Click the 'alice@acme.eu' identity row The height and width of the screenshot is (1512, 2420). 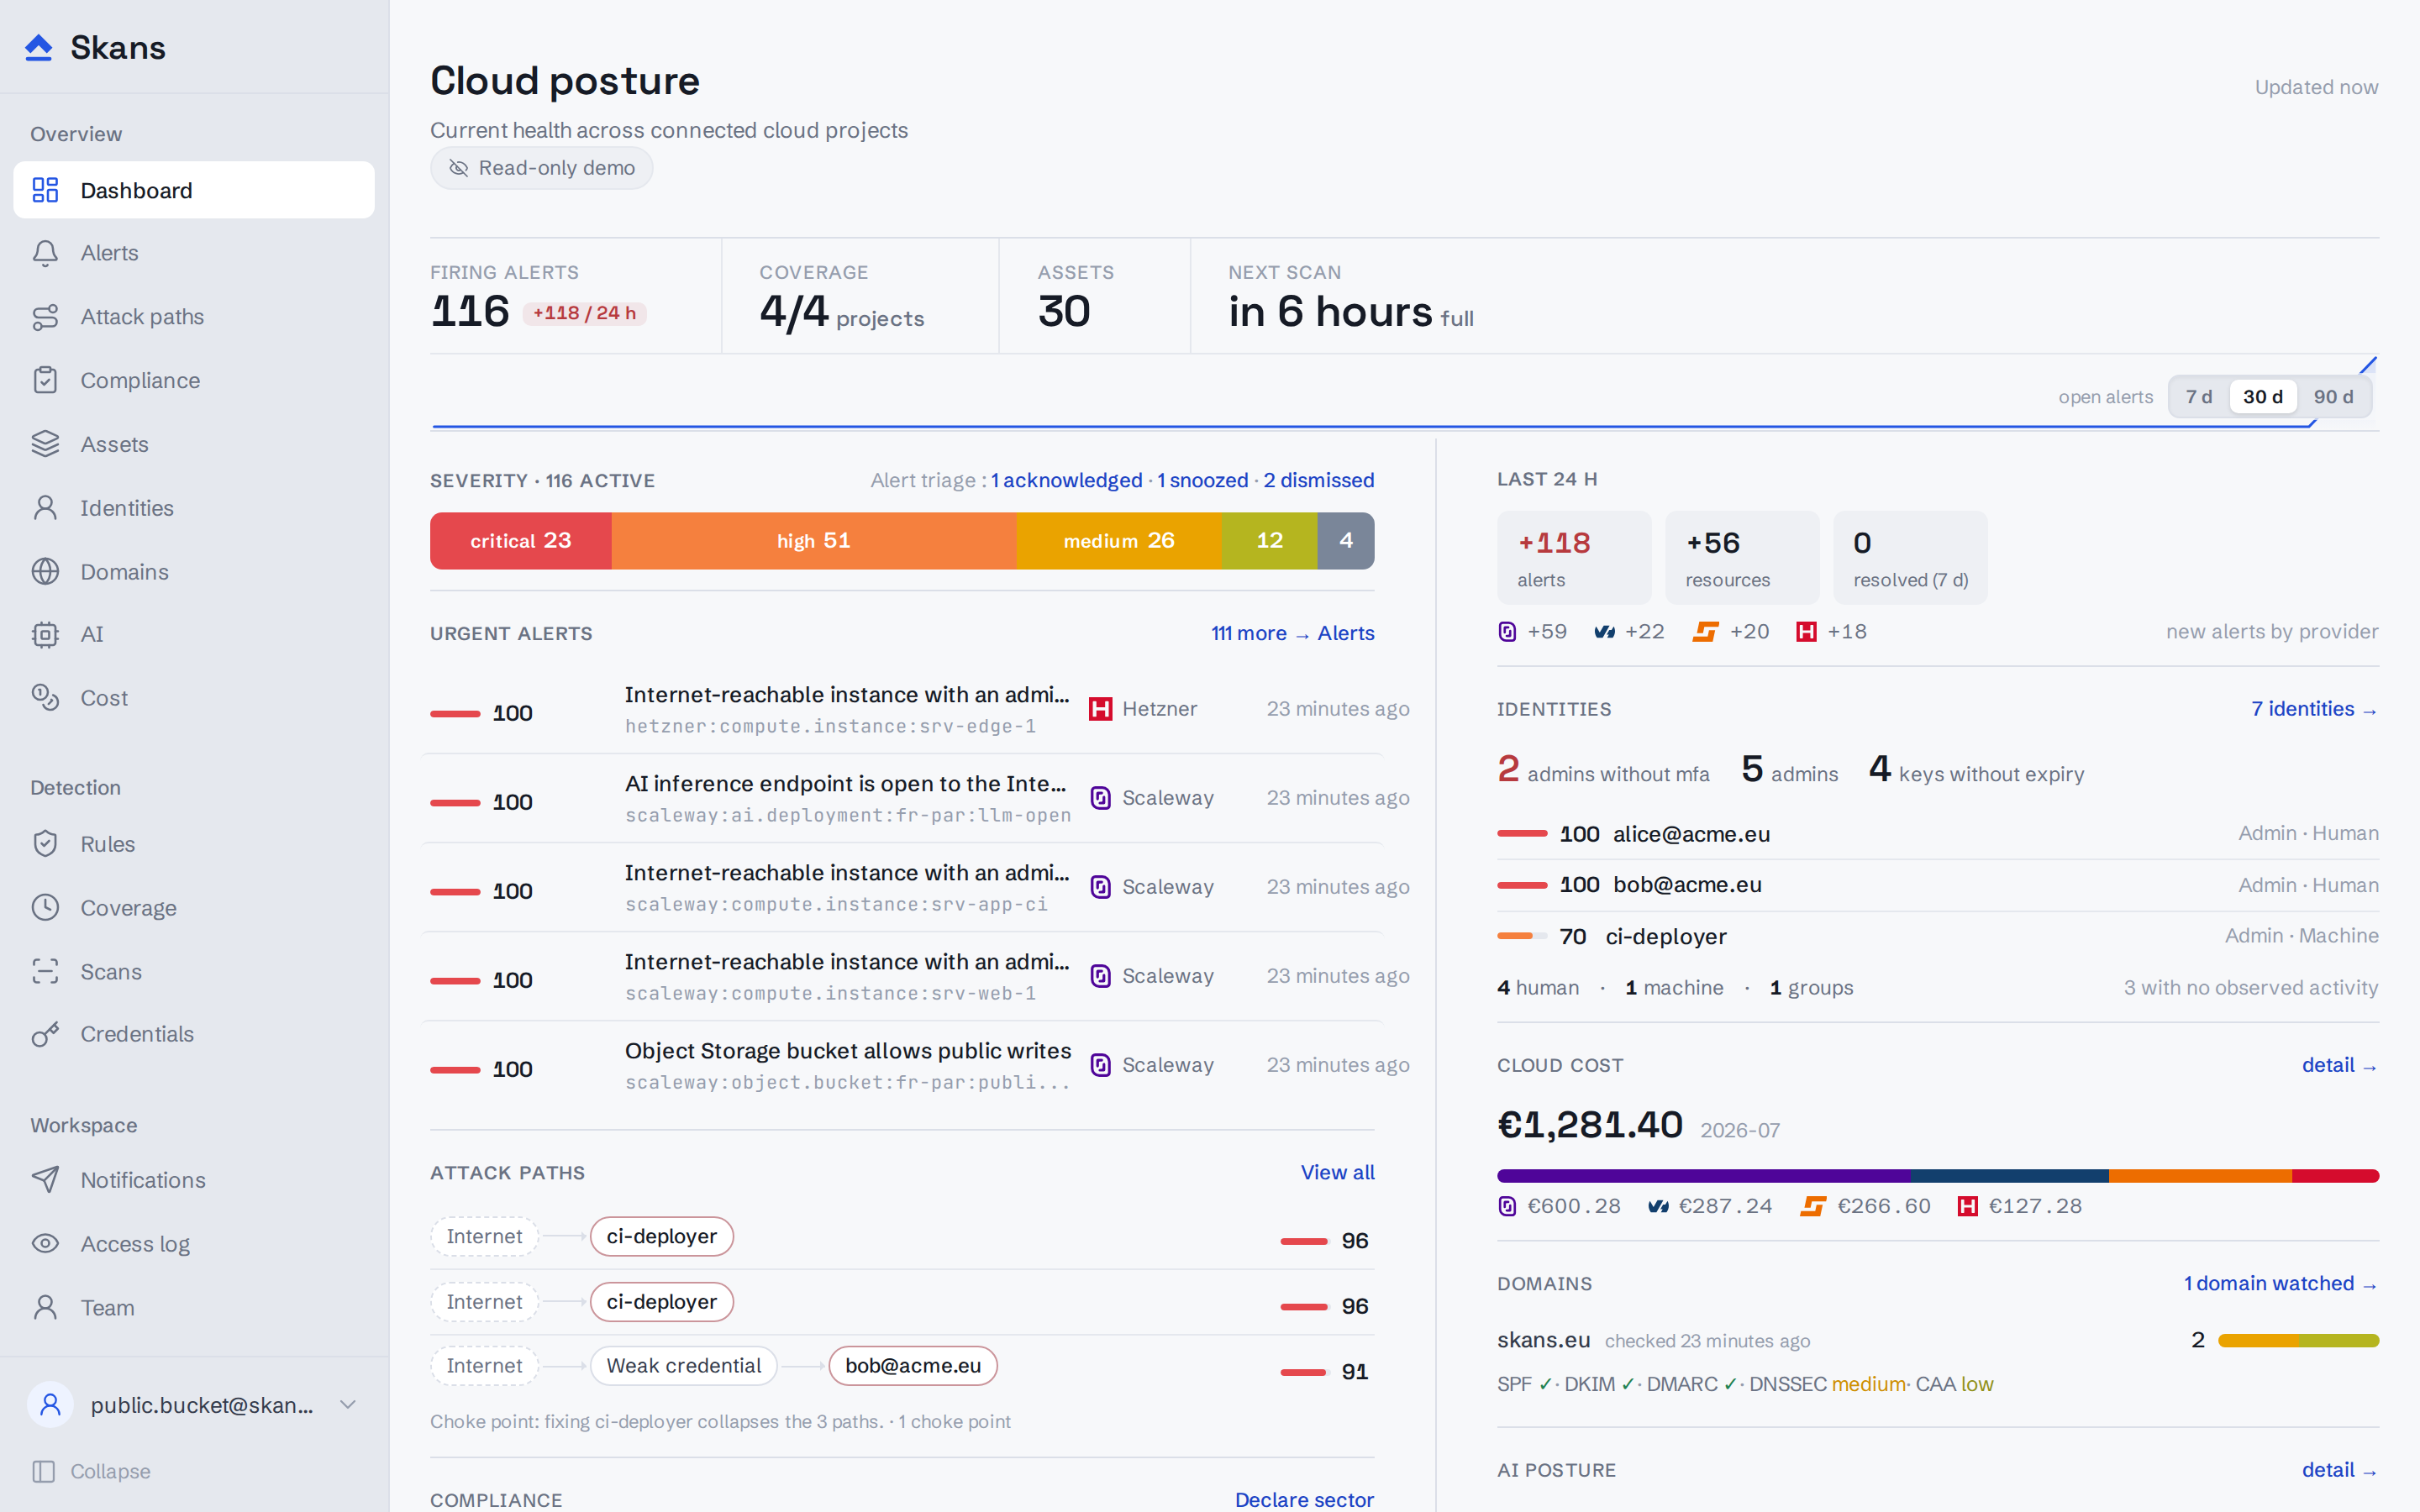point(1938,834)
